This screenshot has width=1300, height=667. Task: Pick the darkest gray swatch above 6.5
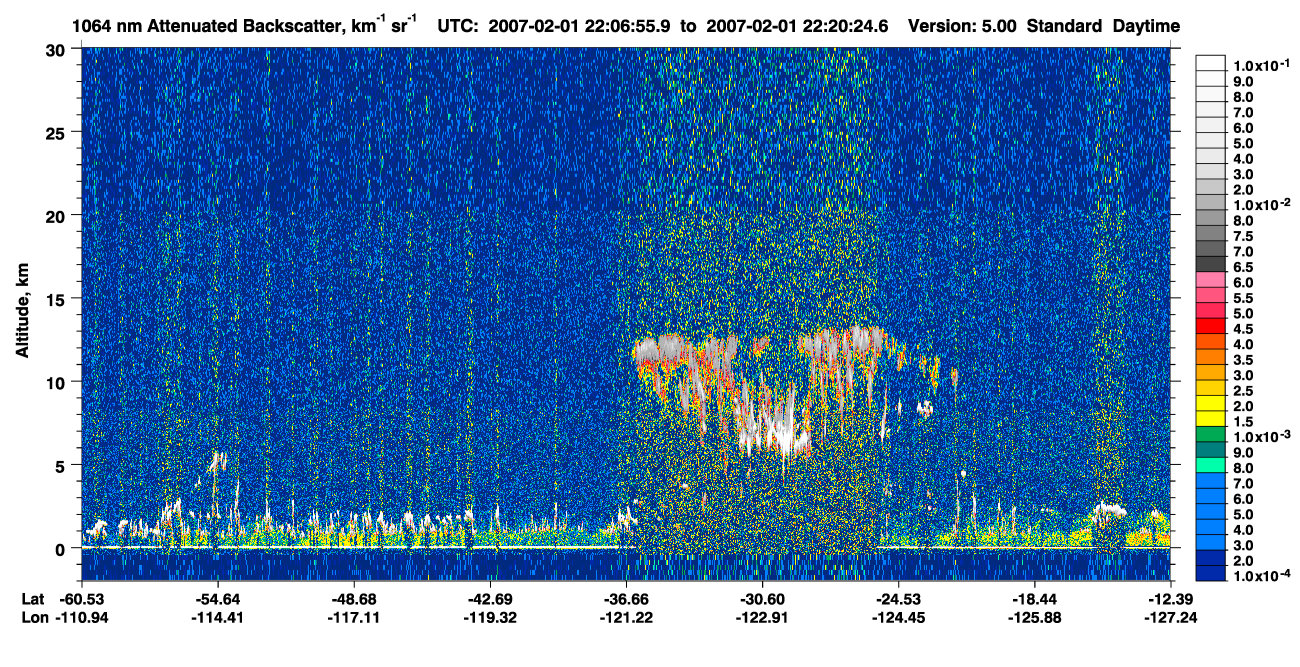tap(1210, 263)
